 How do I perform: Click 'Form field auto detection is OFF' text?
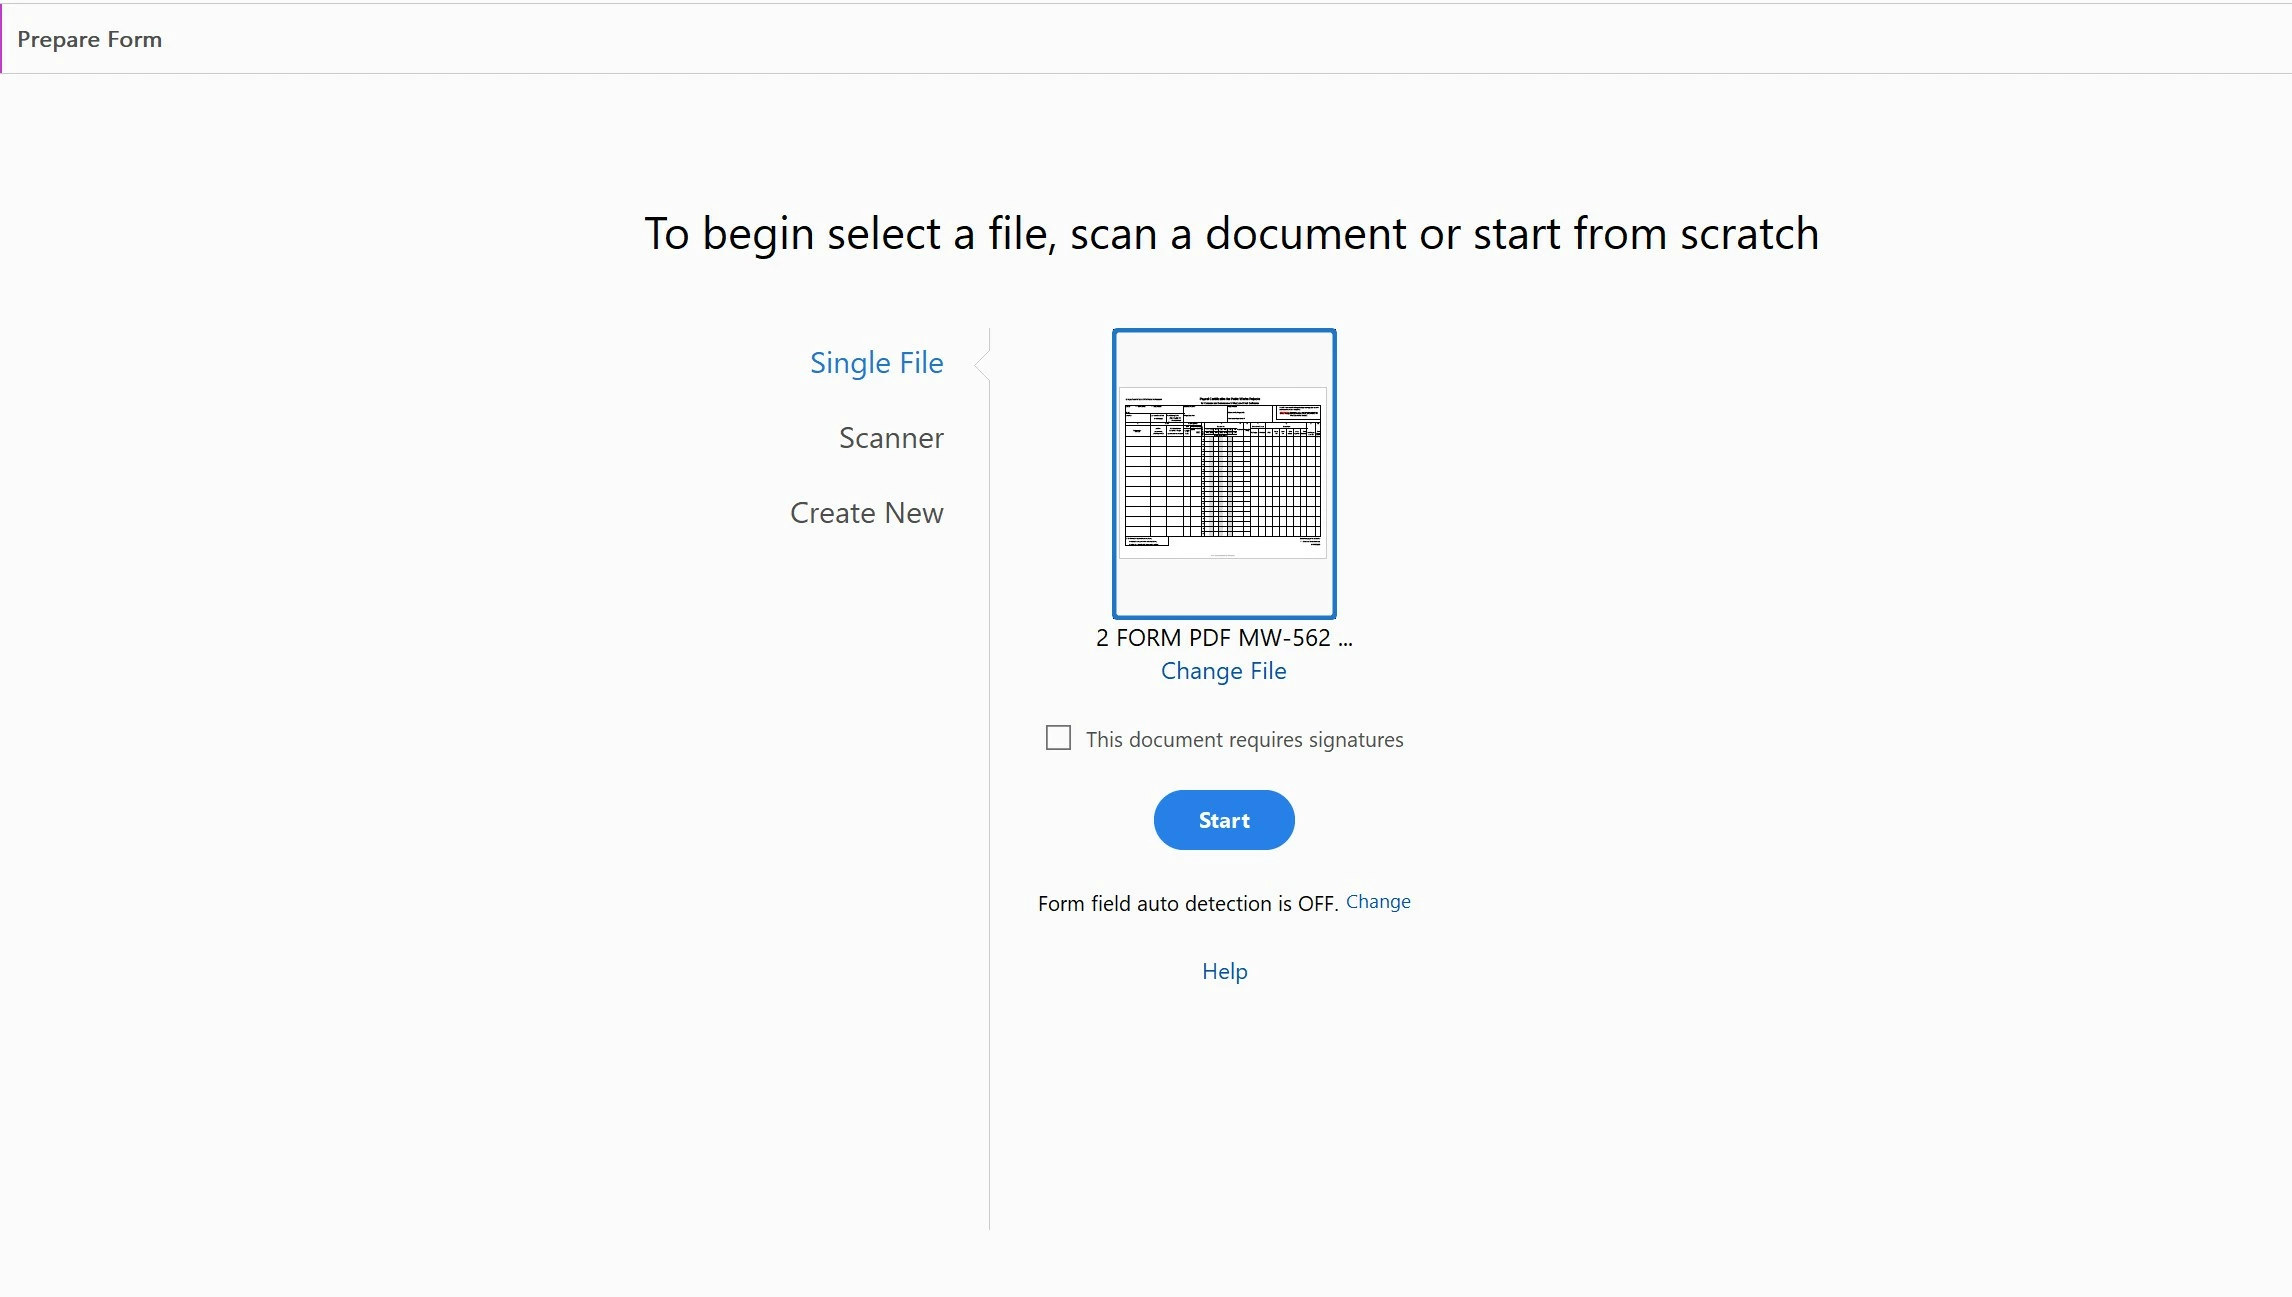(1187, 904)
